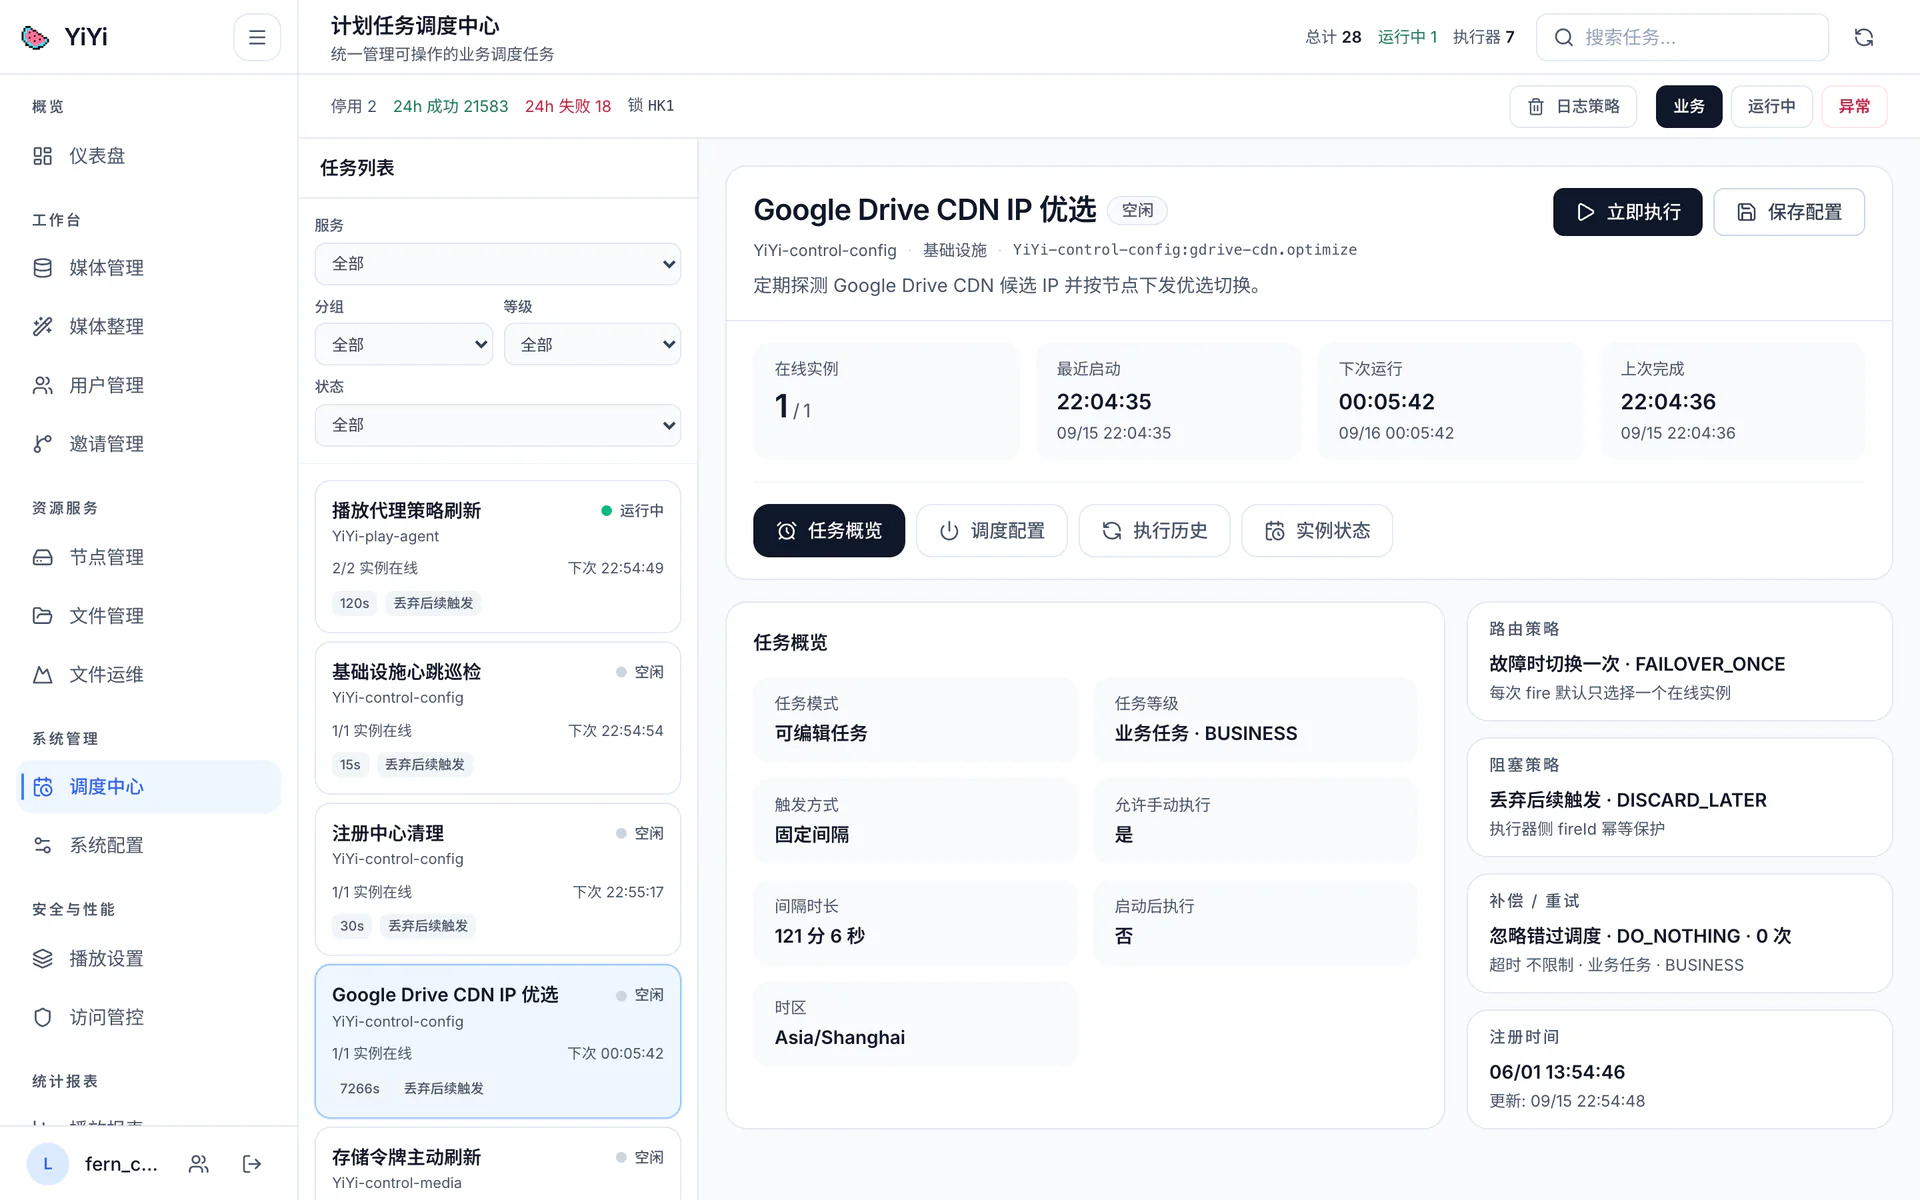
Task: Toggle the 业务 filter button
Action: pos(1689,106)
